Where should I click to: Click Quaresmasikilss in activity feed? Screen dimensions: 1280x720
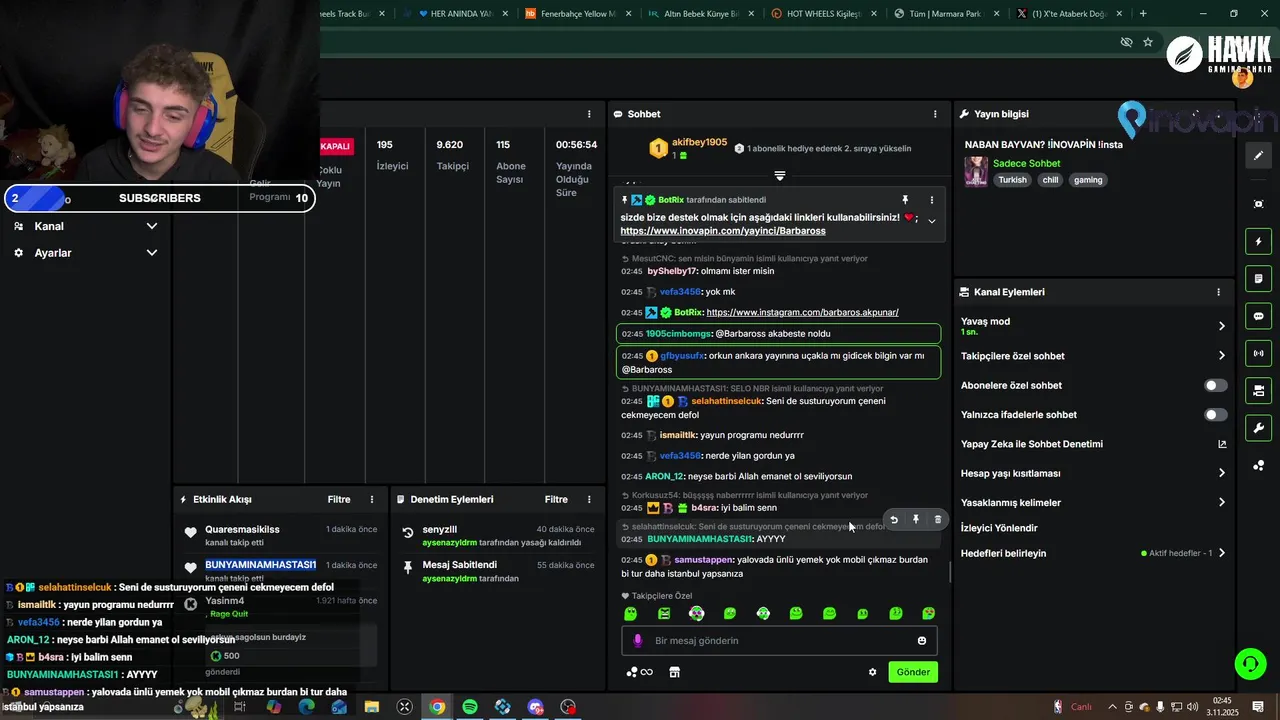[x=242, y=529]
